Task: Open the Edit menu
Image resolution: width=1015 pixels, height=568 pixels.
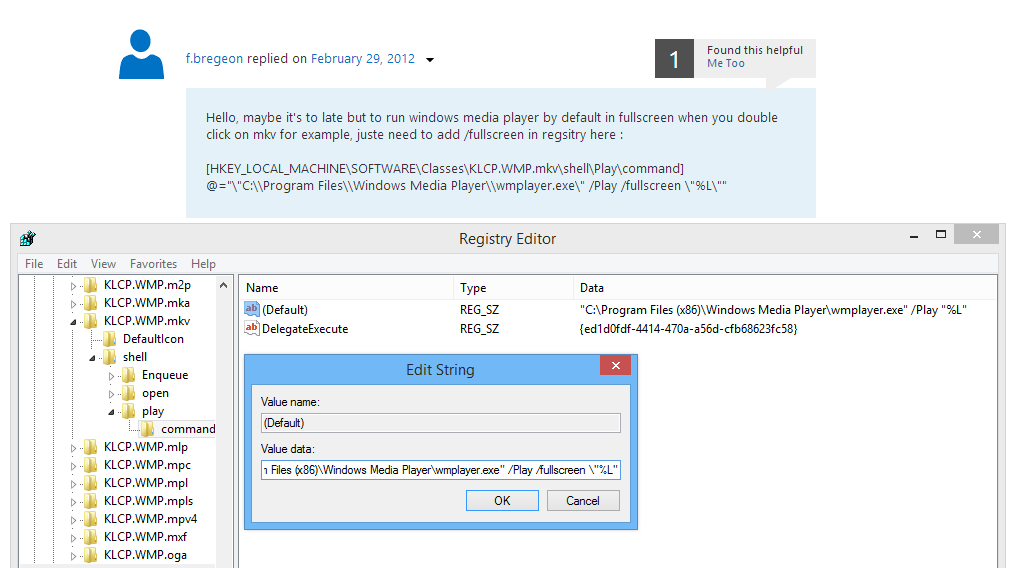Action: tap(67, 264)
